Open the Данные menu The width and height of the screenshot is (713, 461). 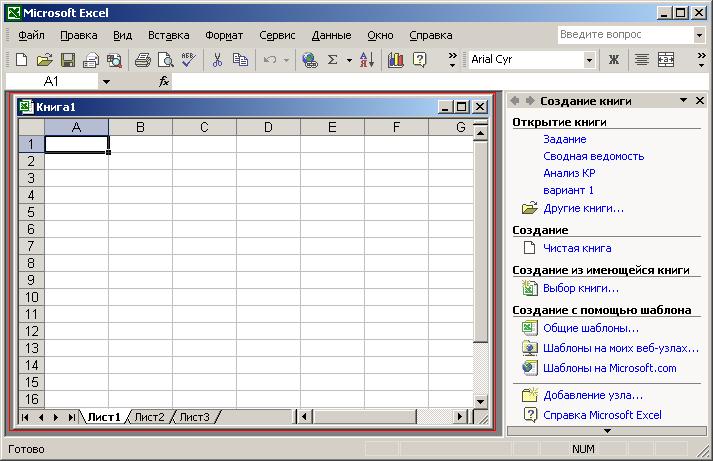331,35
